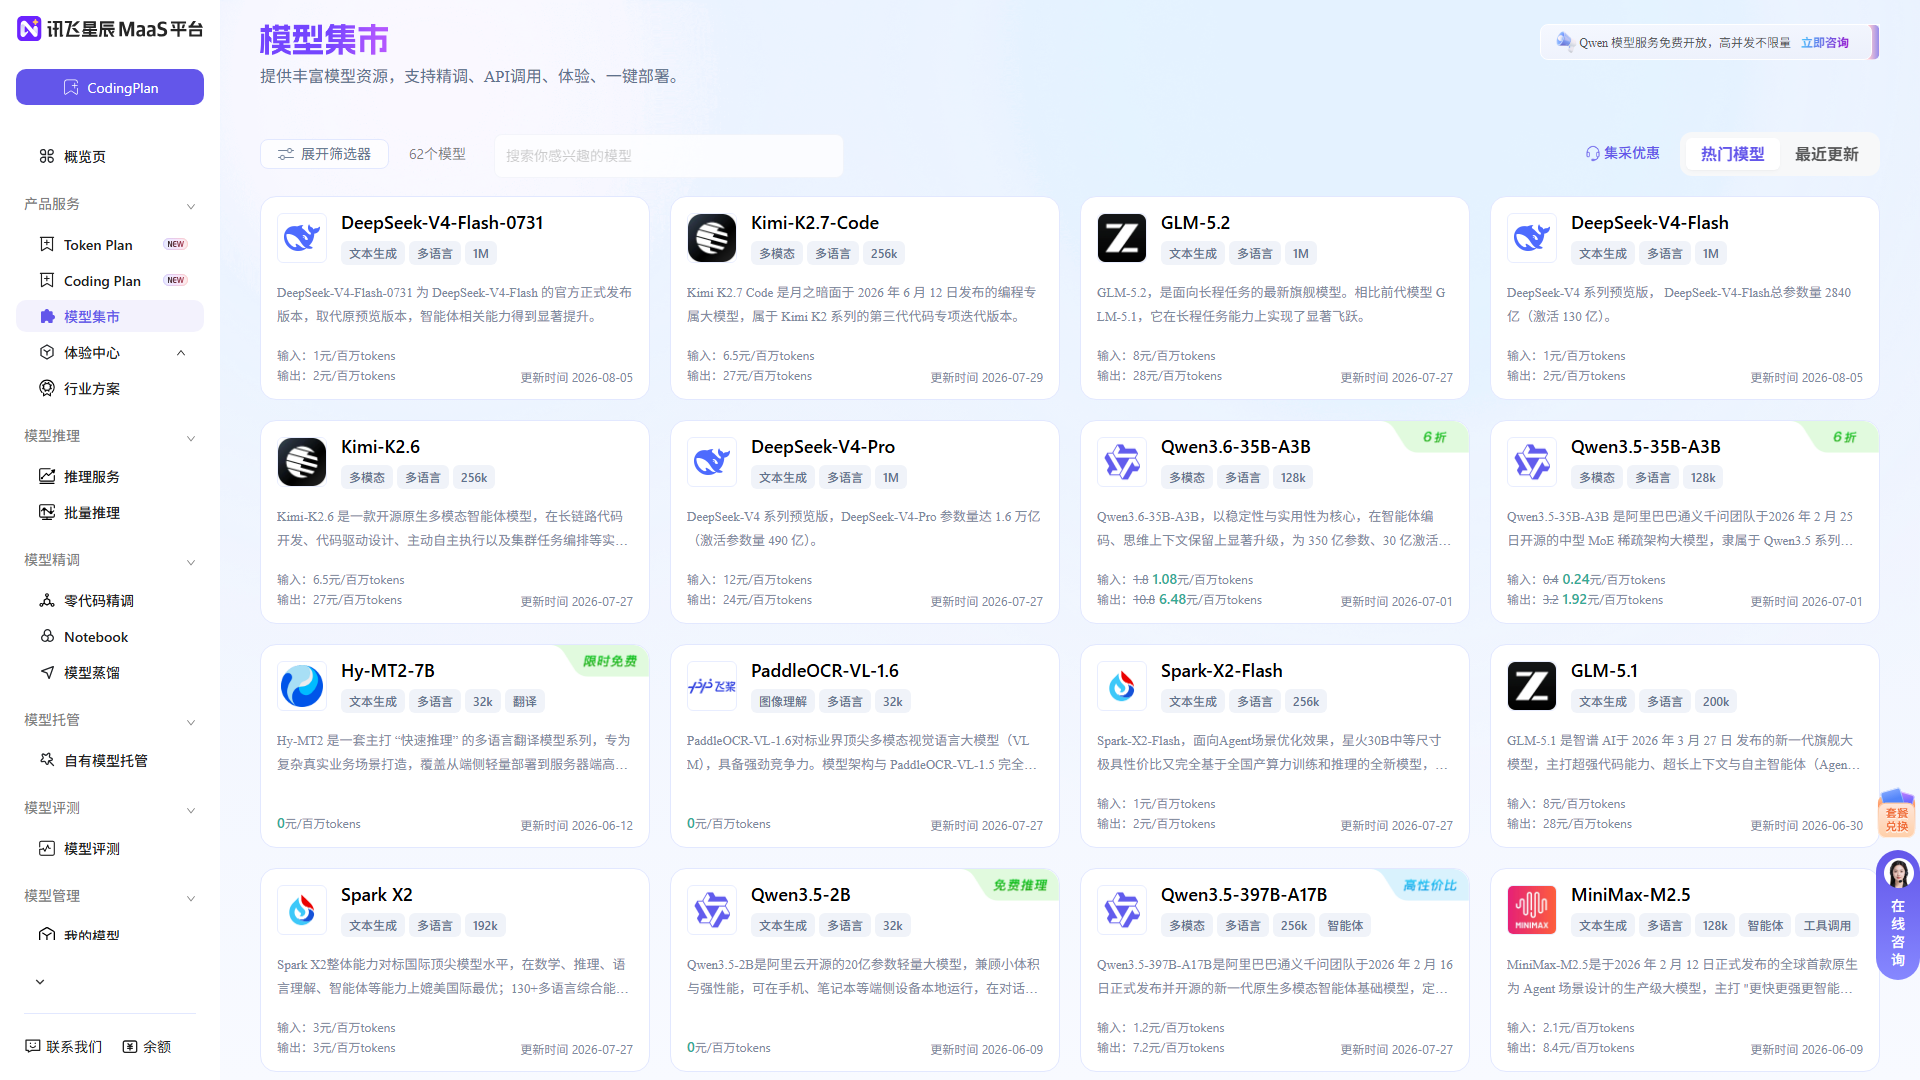Click 工具调用 tag on MiniMax-M2.5
The image size is (1920, 1080).
pyautogui.click(x=1827, y=926)
